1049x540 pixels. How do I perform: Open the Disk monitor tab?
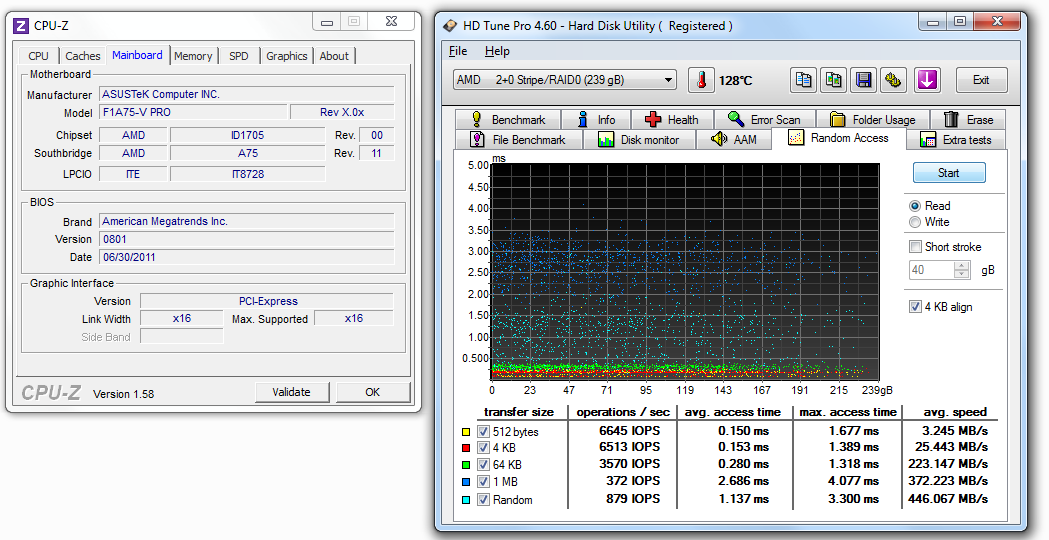point(640,140)
